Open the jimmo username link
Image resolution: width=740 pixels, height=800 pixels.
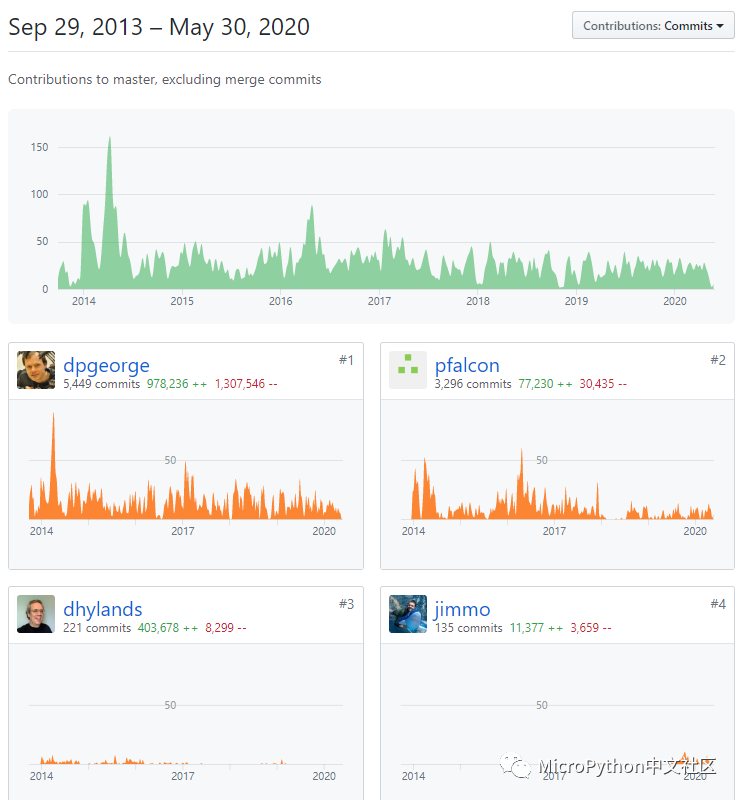coord(462,609)
